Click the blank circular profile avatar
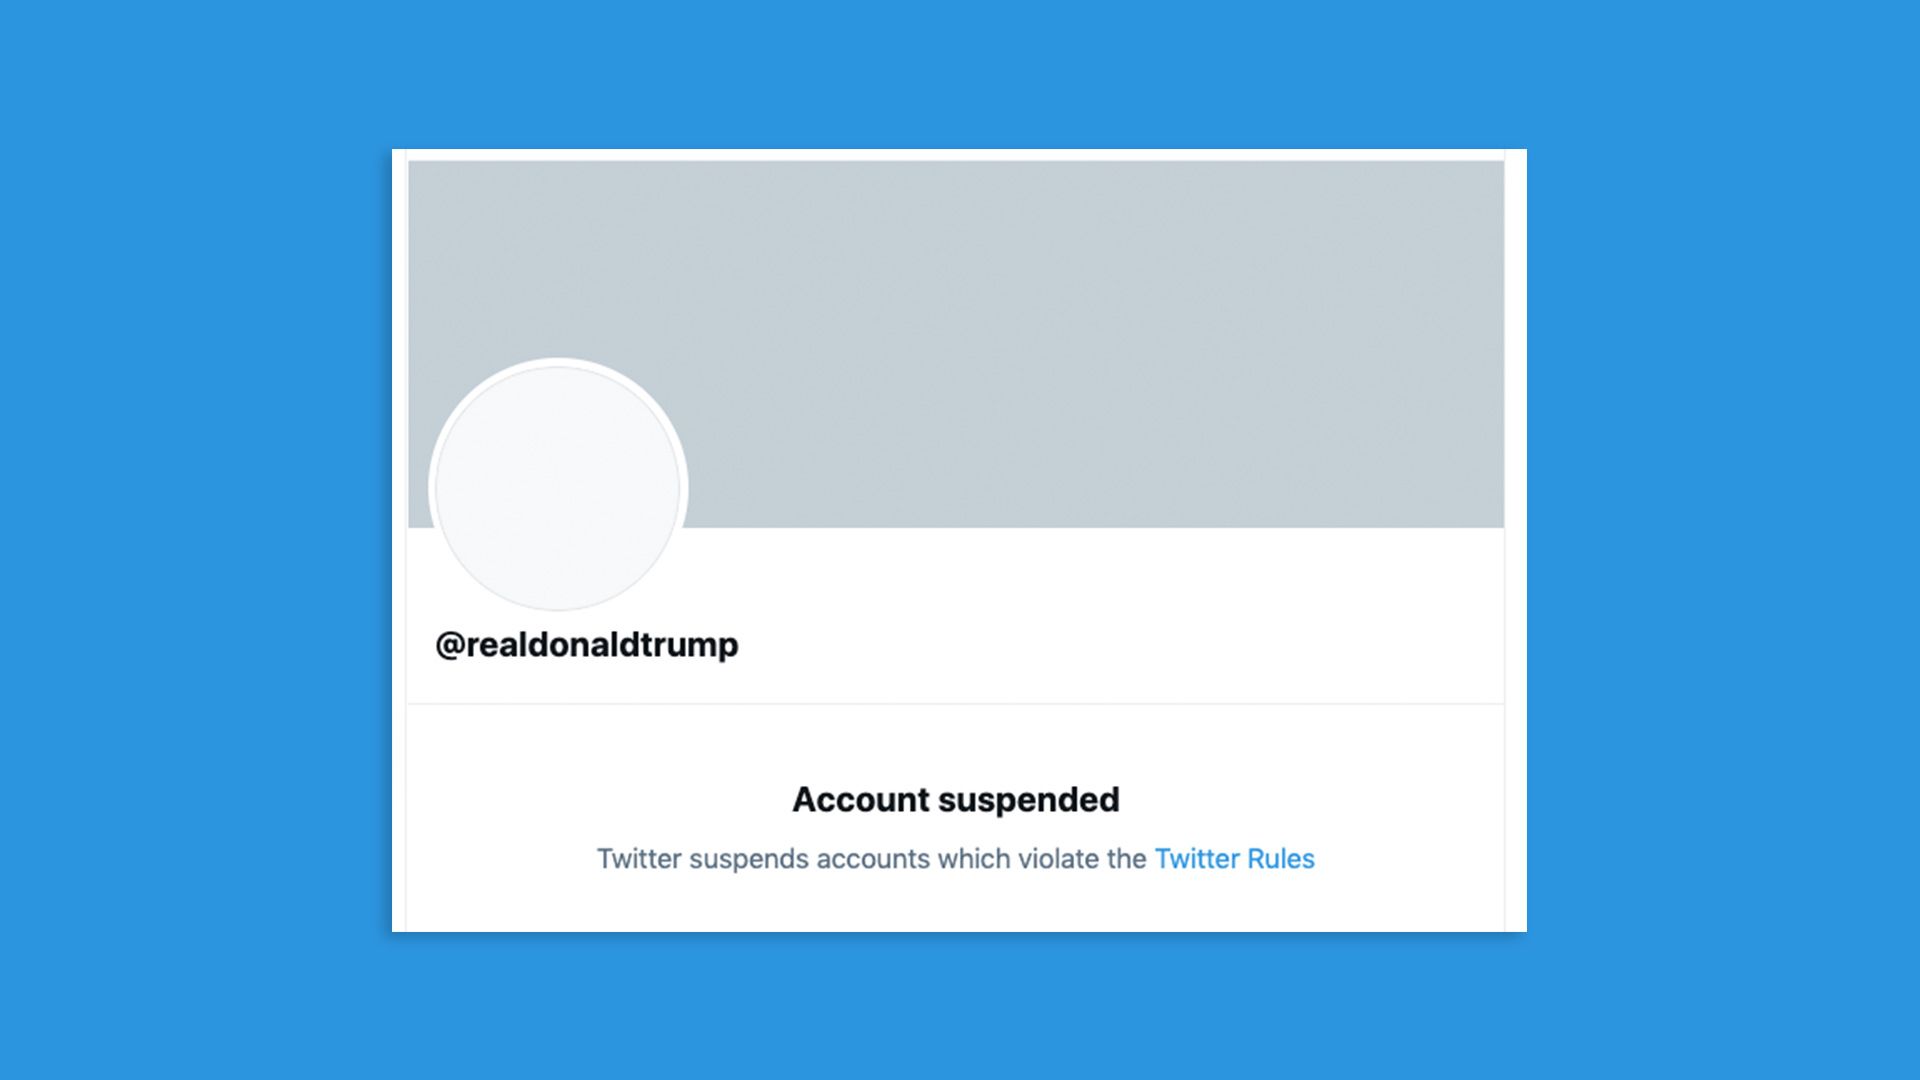Viewport: 1920px width, 1080px height. pyautogui.click(x=558, y=487)
